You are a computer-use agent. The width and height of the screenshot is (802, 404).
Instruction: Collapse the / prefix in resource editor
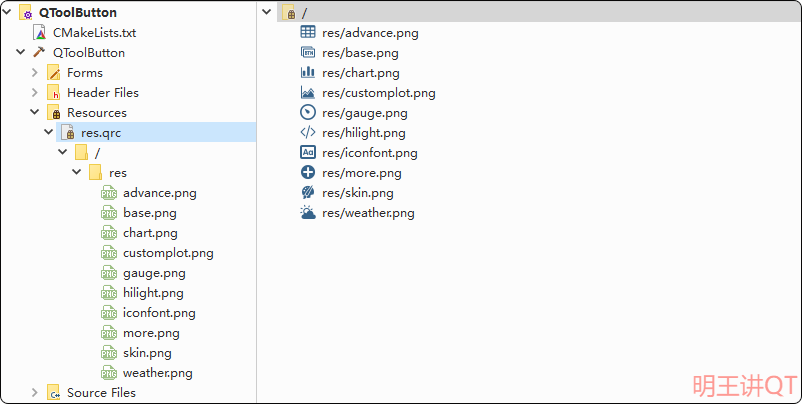[x=266, y=11]
